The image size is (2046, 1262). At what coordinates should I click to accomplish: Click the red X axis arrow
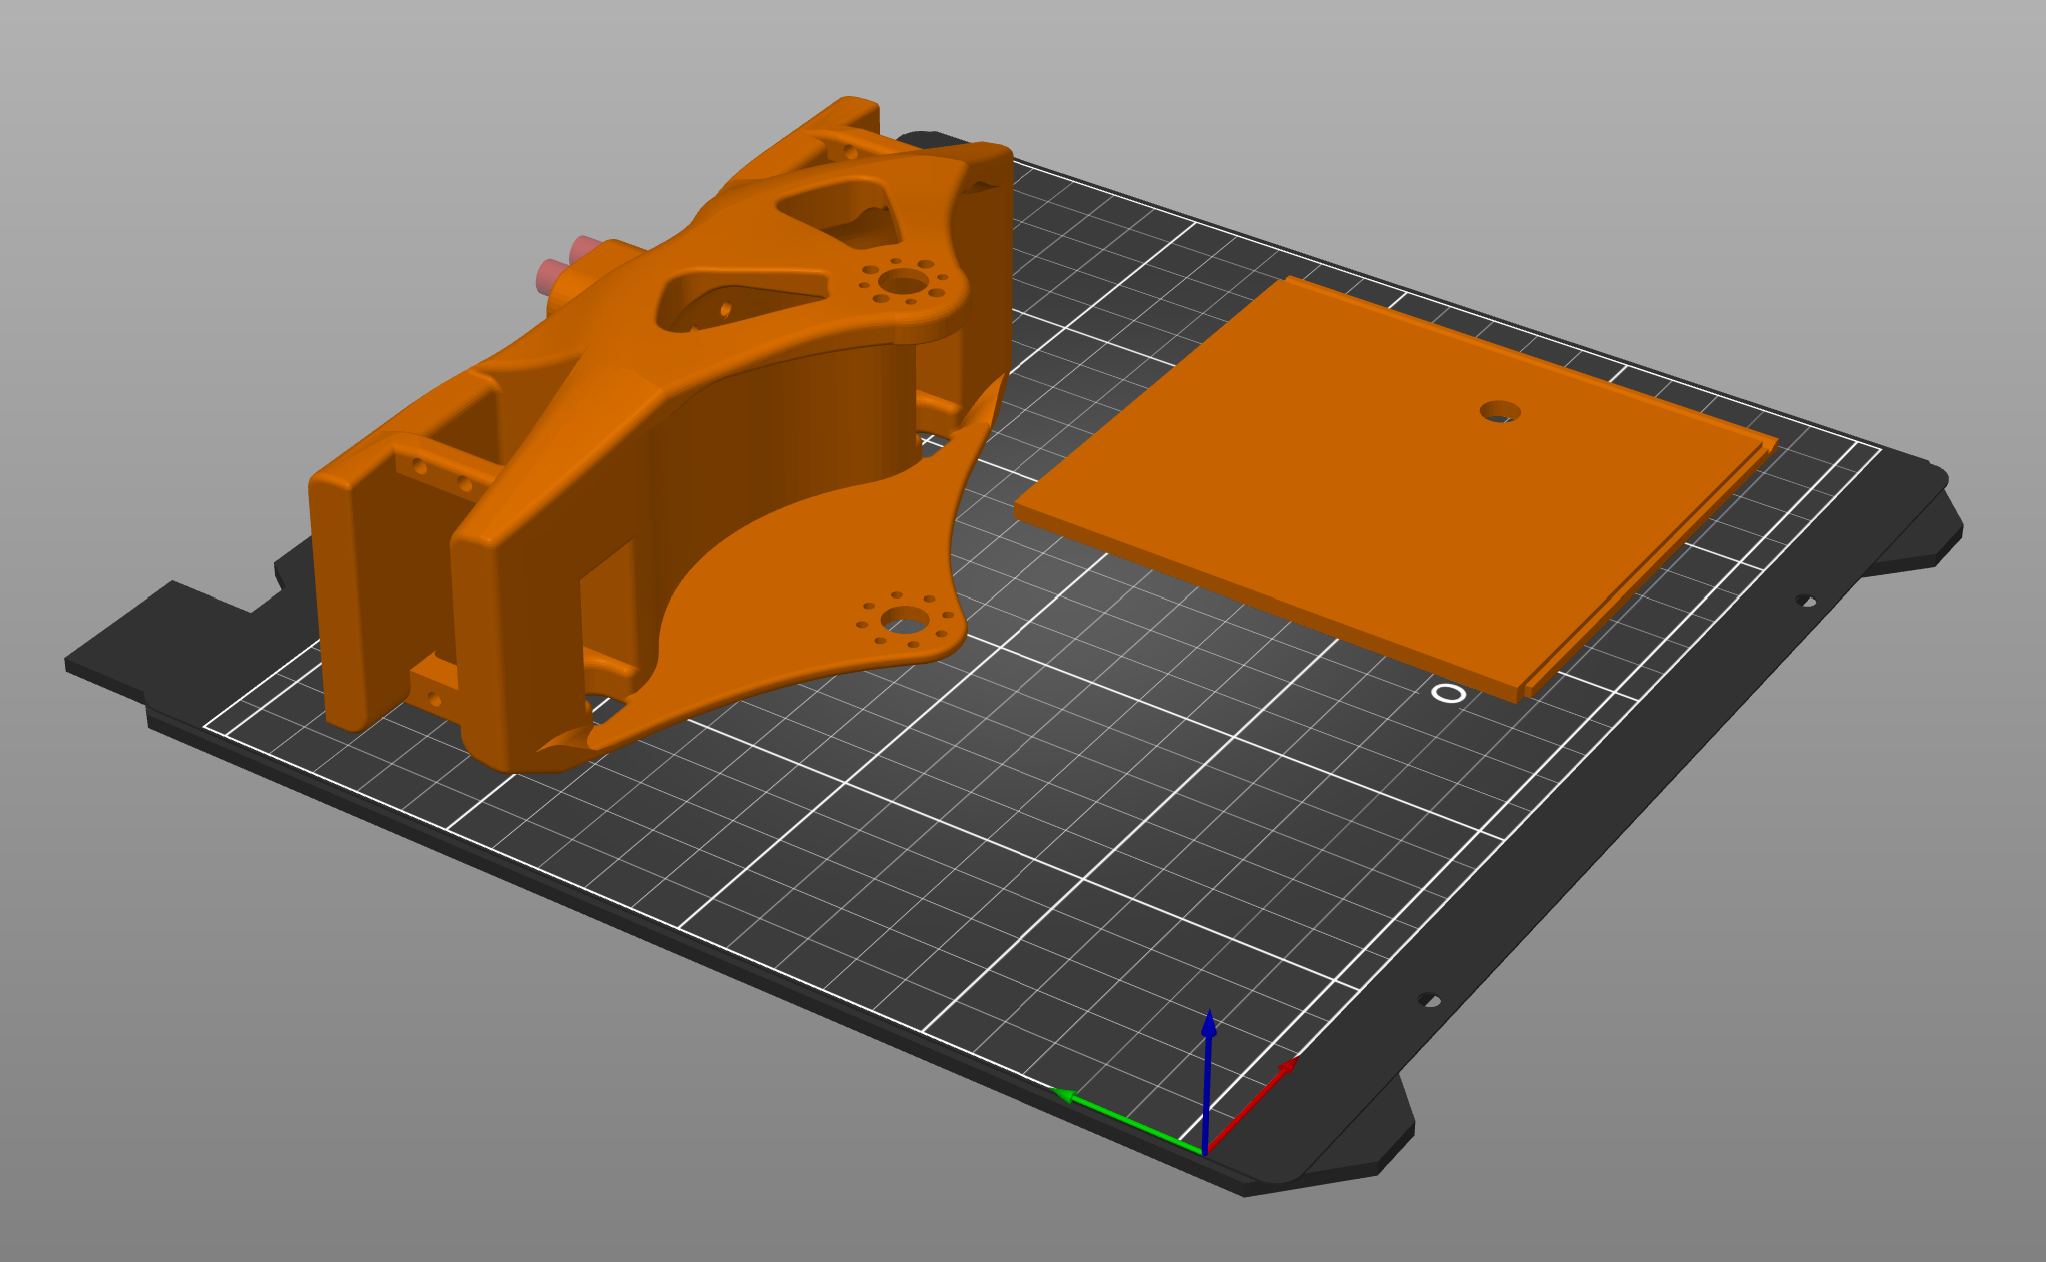pyautogui.click(x=1252, y=1104)
